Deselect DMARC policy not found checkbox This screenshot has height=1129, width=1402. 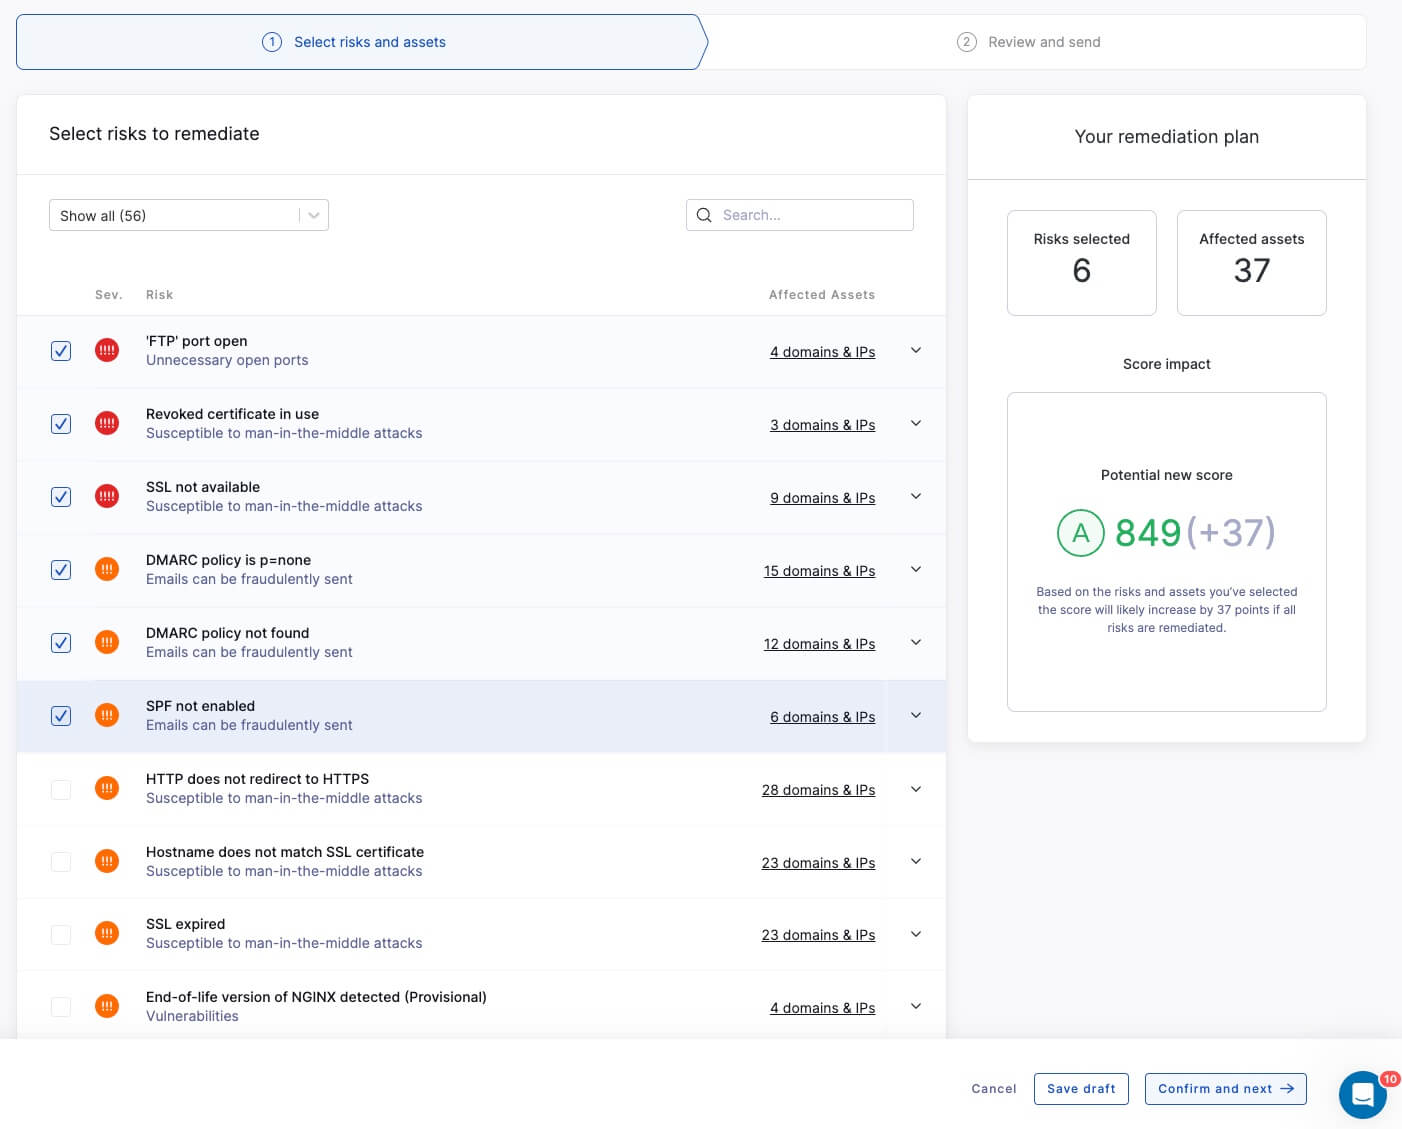[61, 643]
